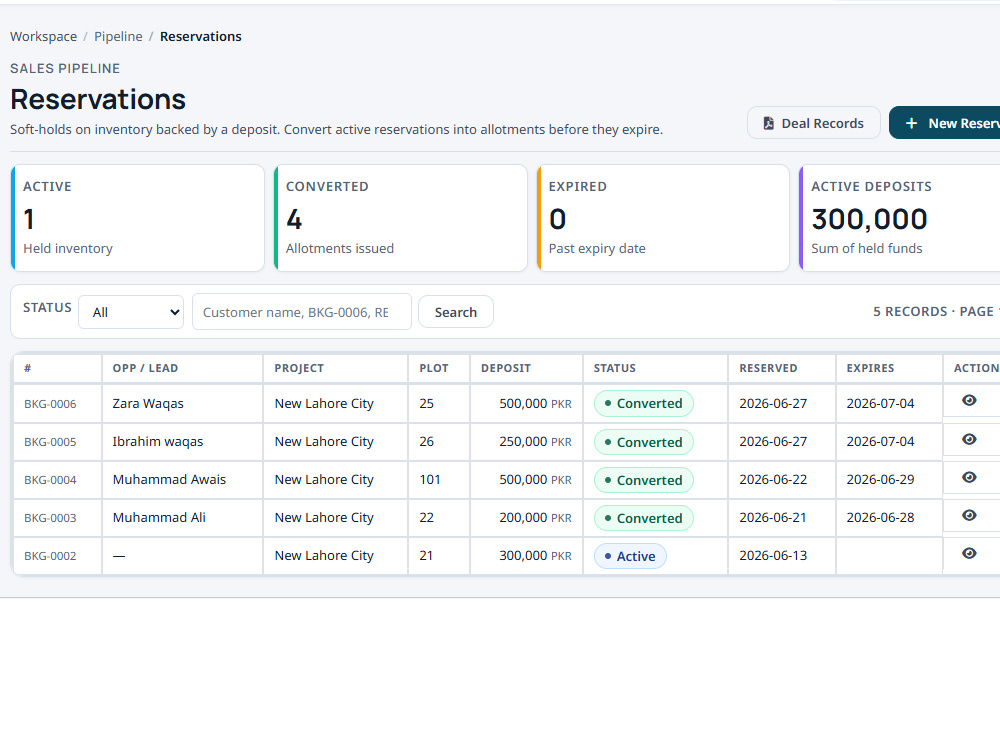The width and height of the screenshot is (1000, 750).
Task: Click New Lahore City in BKG-0002 row
Action: (324, 555)
